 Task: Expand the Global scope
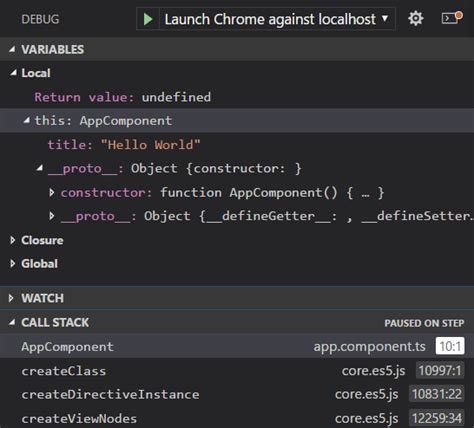pyautogui.click(x=13, y=264)
